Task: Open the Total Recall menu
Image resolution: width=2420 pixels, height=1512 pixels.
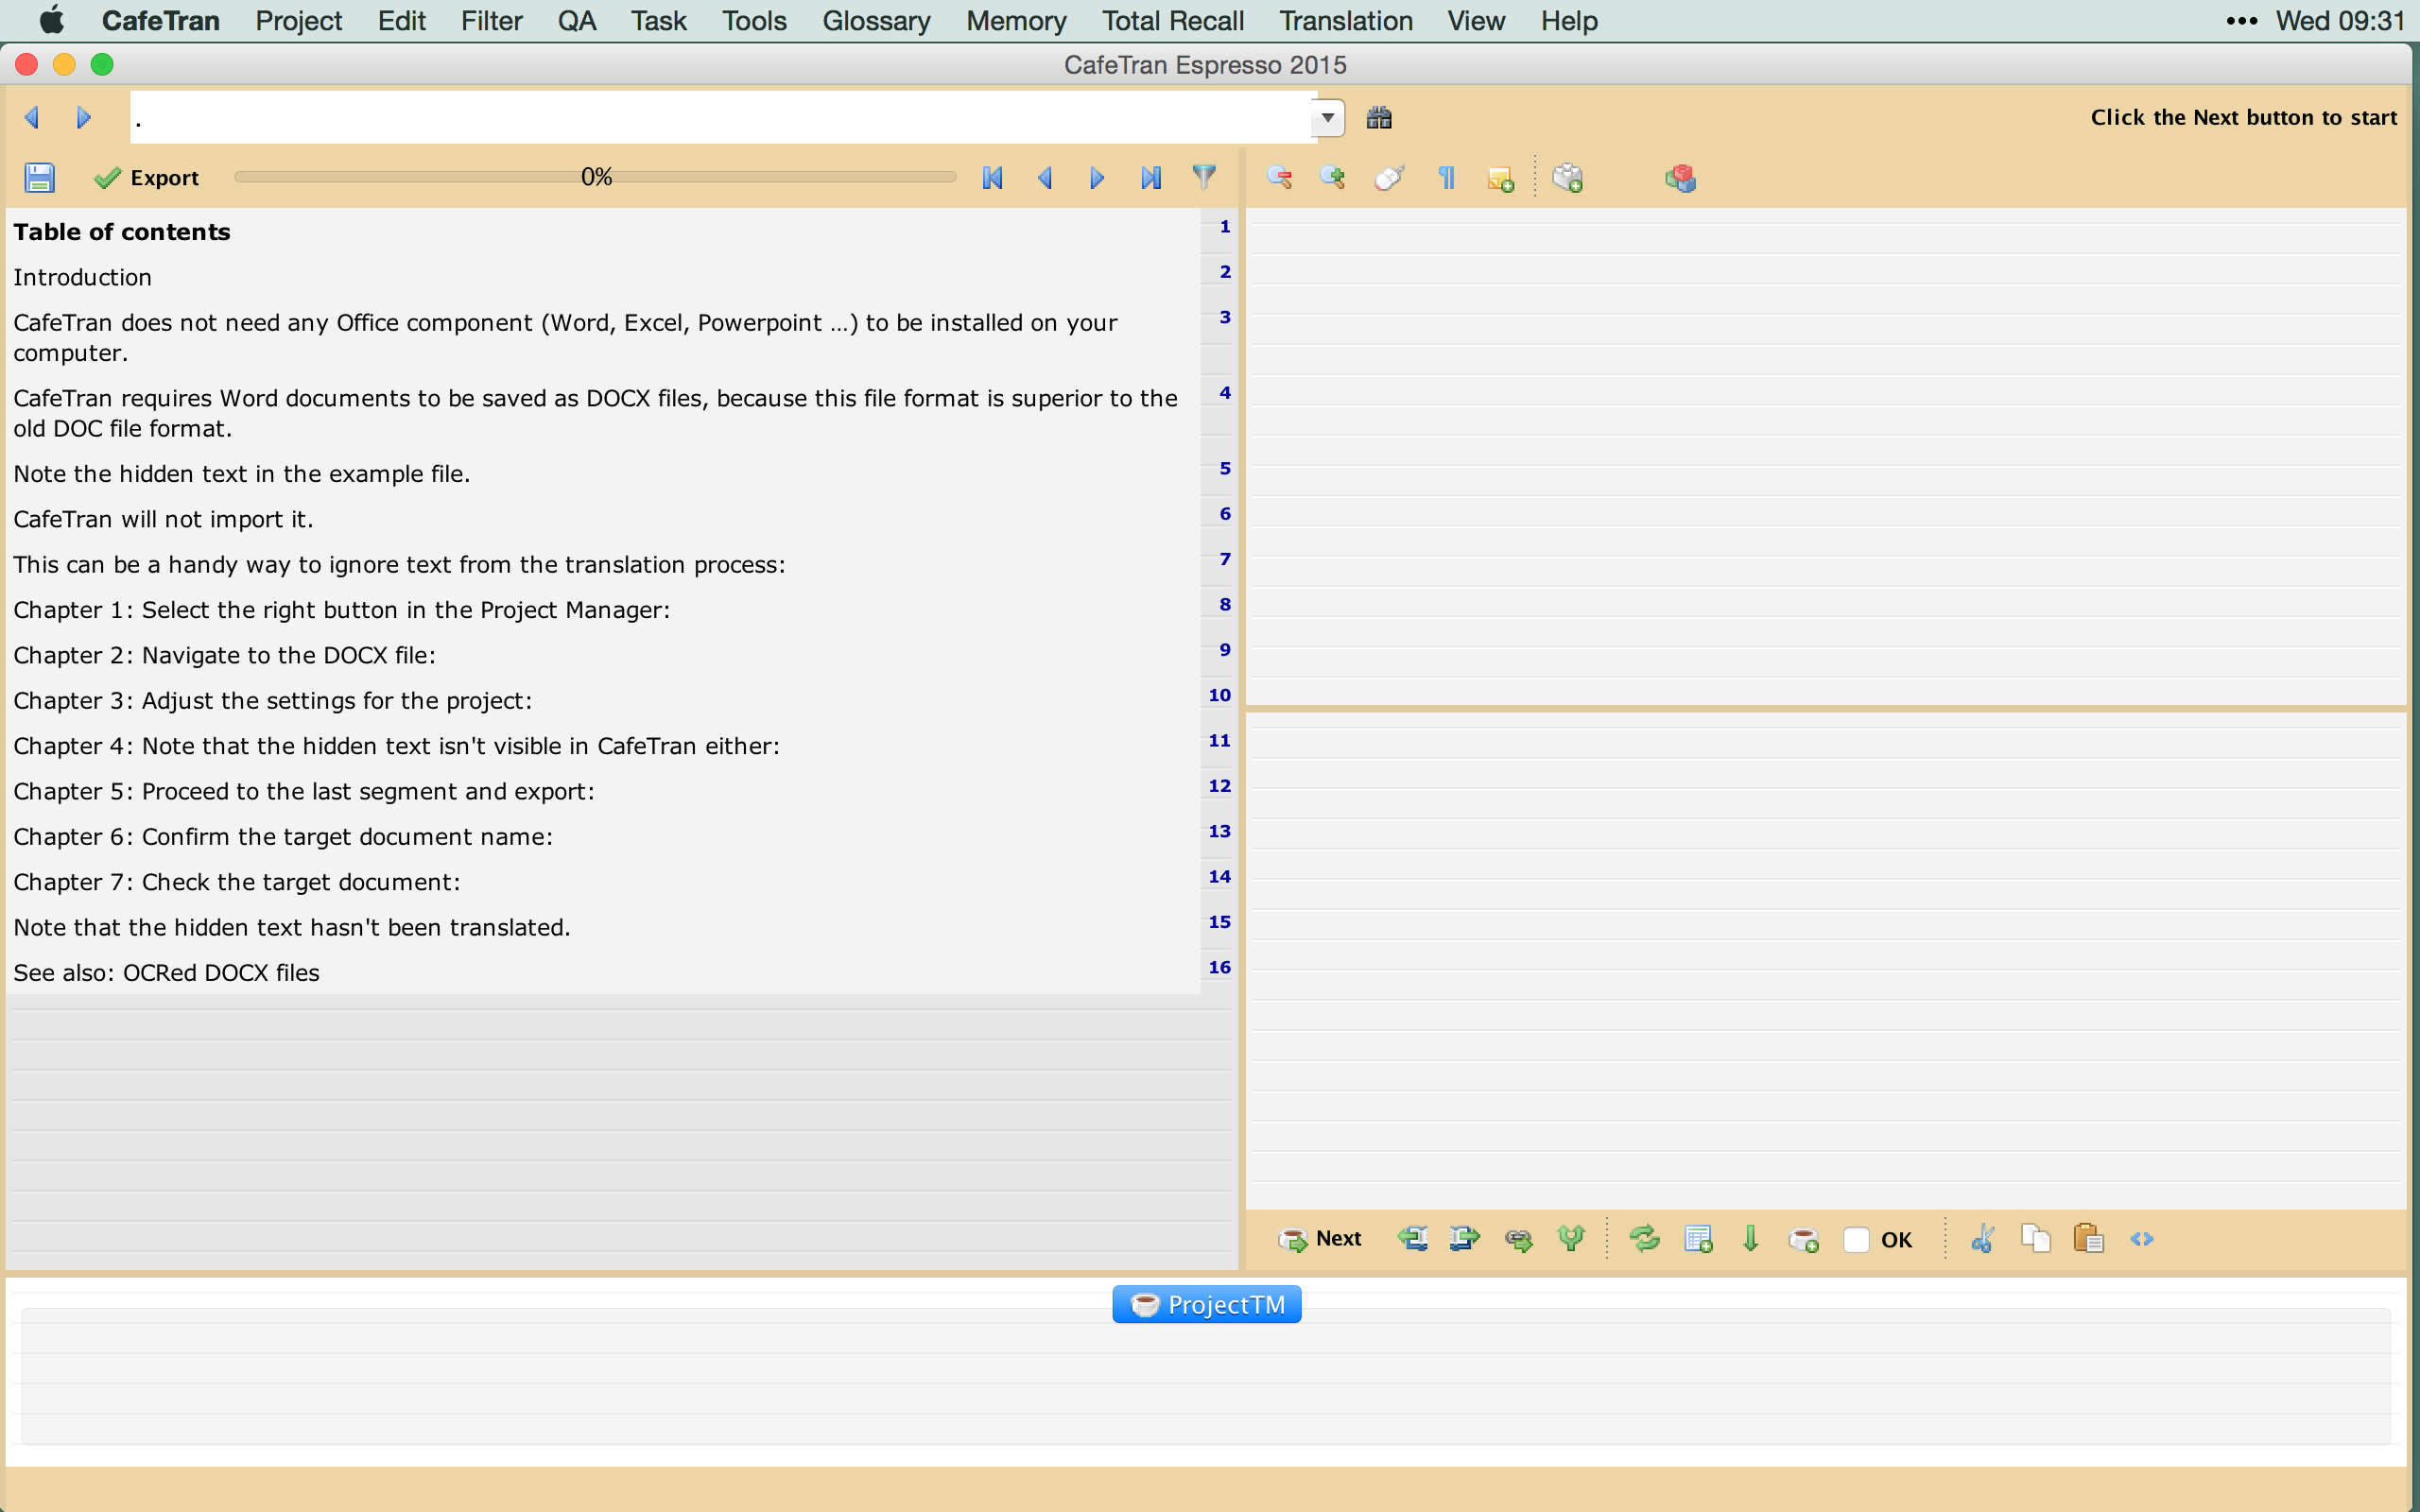Action: (x=1172, y=21)
